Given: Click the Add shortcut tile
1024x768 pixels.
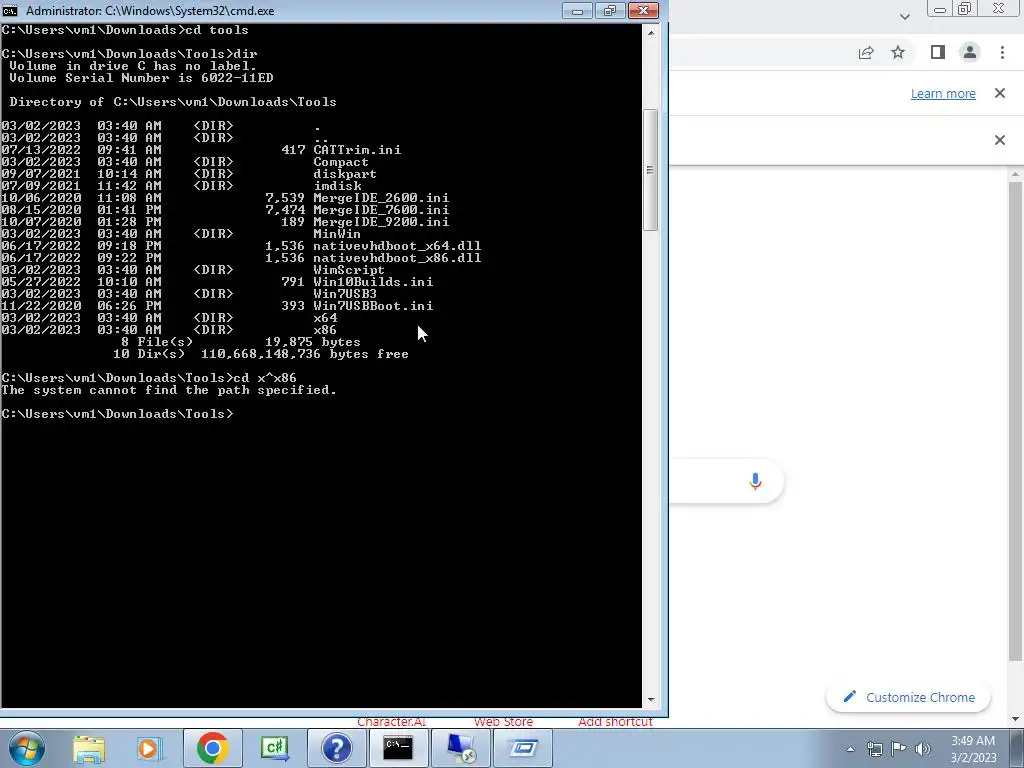Looking at the screenshot, I should pyautogui.click(x=615, y=722).
